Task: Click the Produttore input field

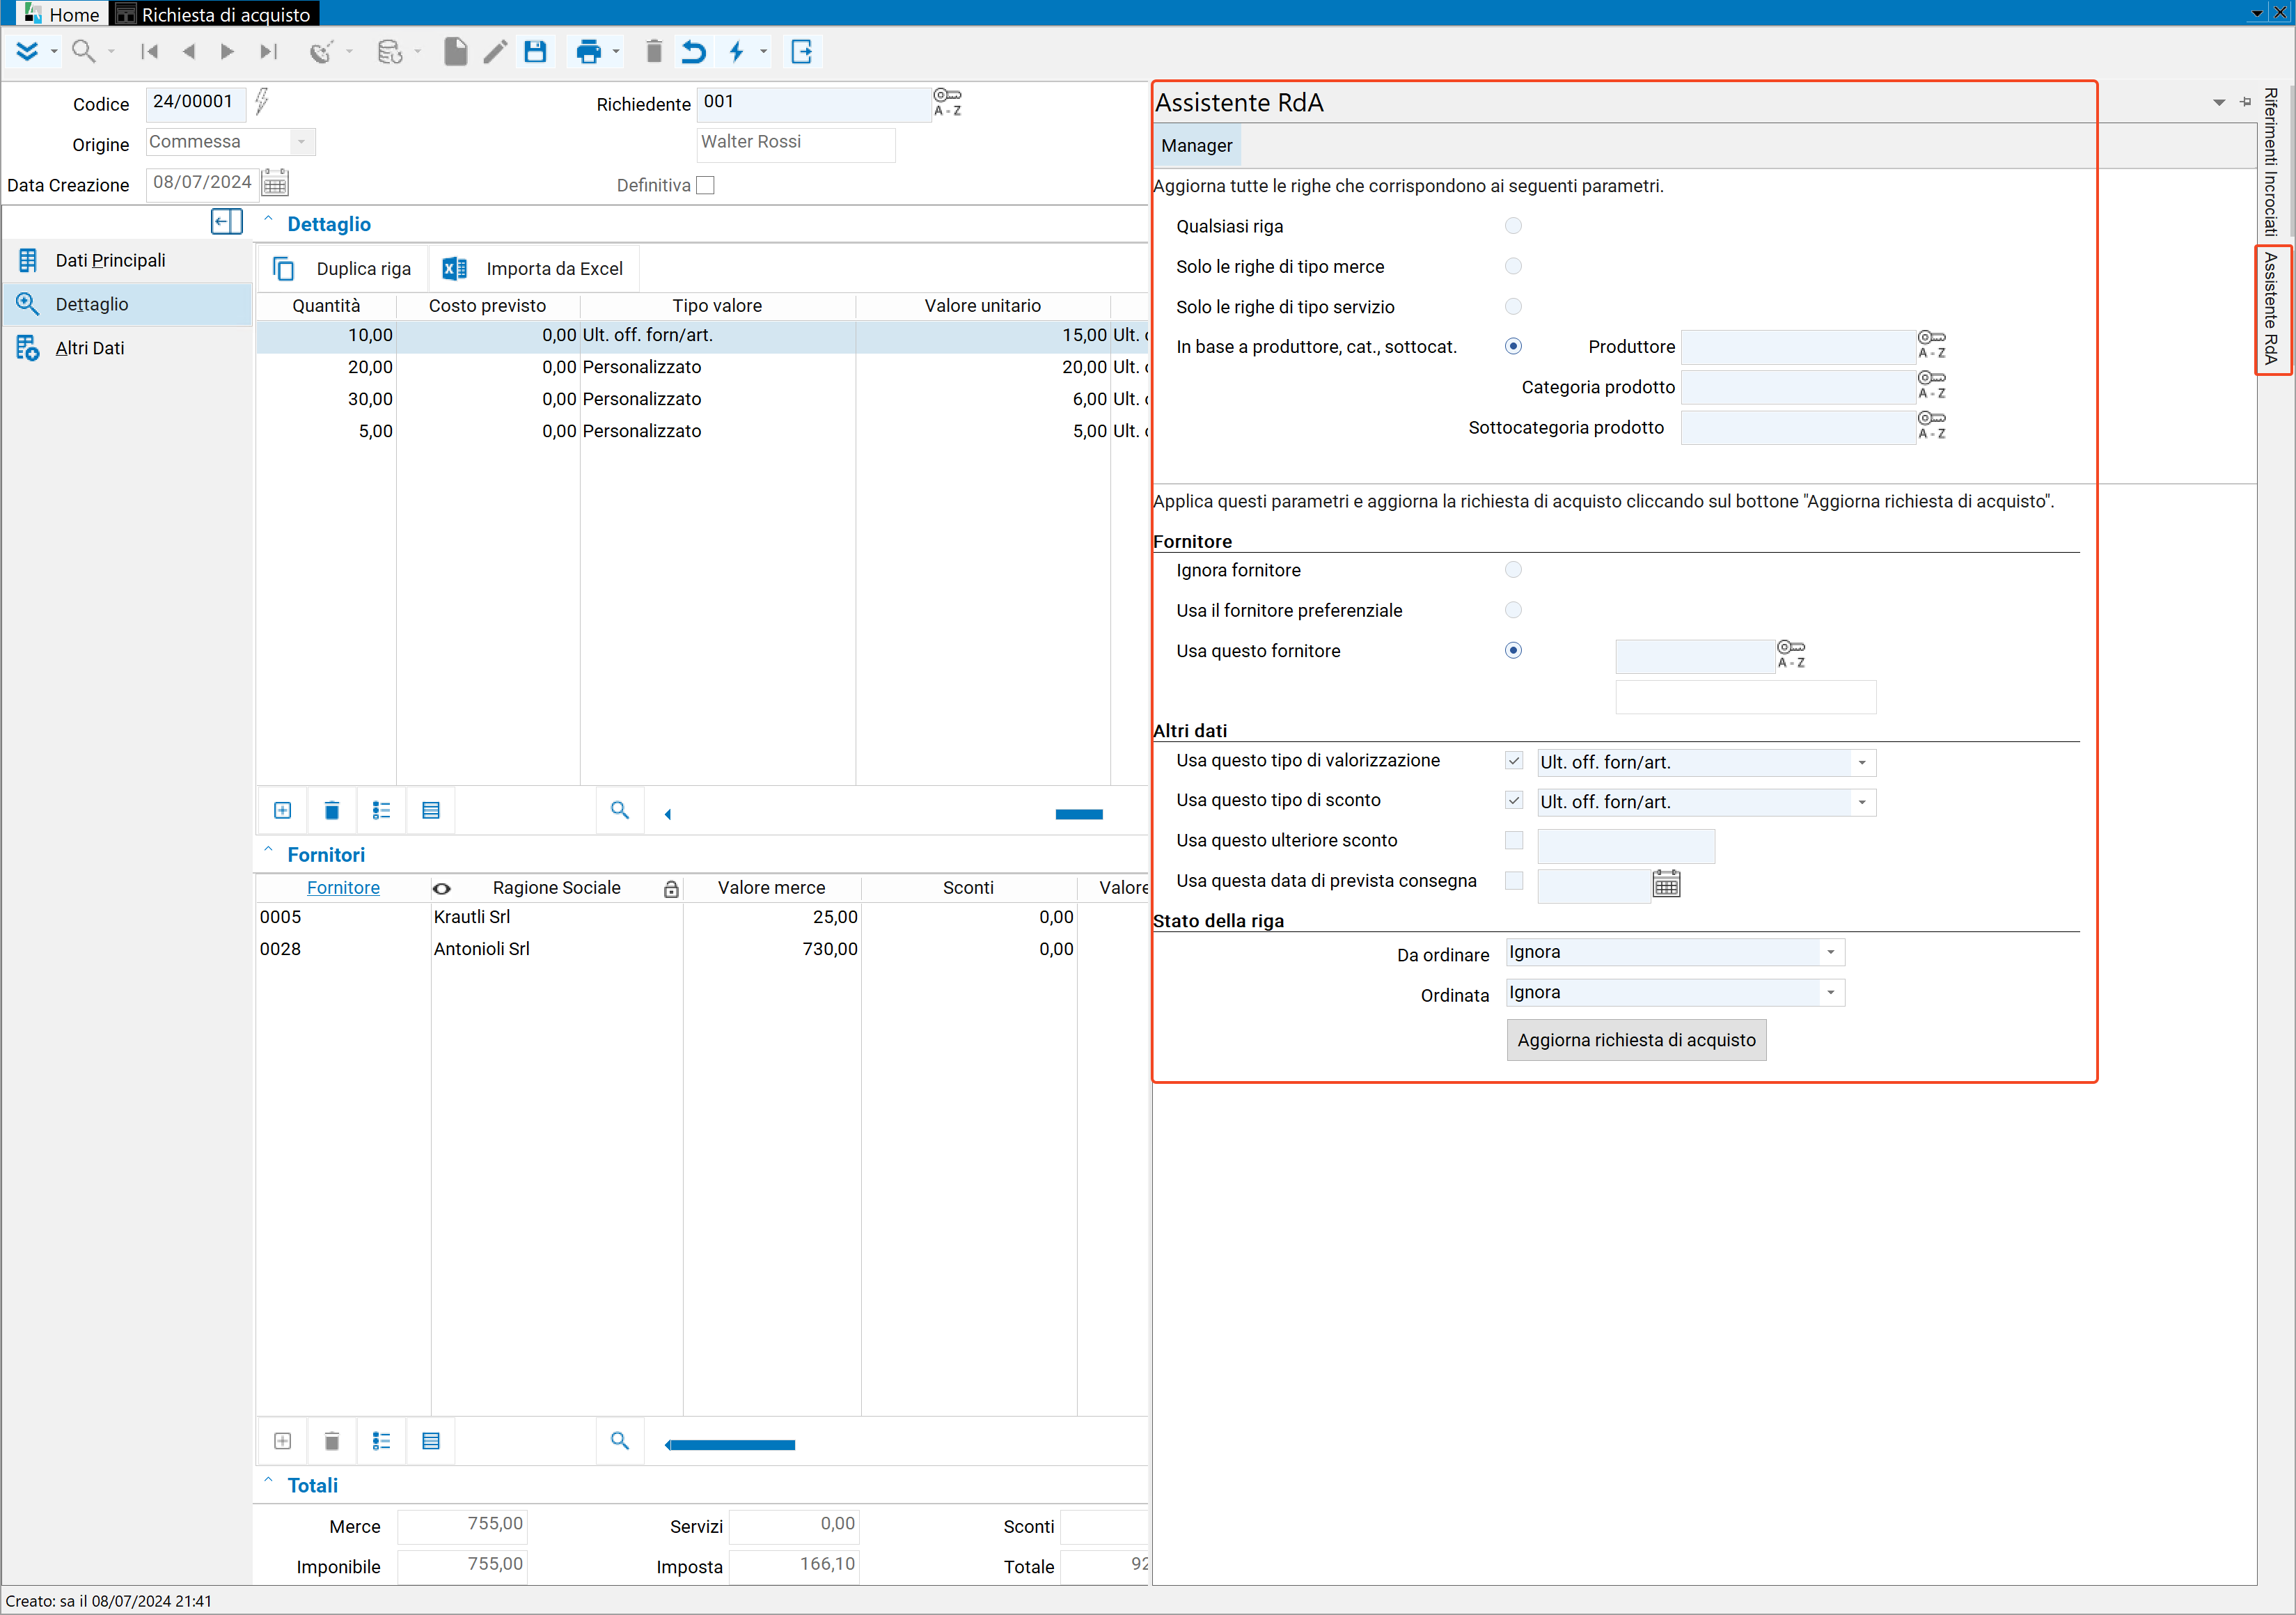Action: pos(1797,347)
